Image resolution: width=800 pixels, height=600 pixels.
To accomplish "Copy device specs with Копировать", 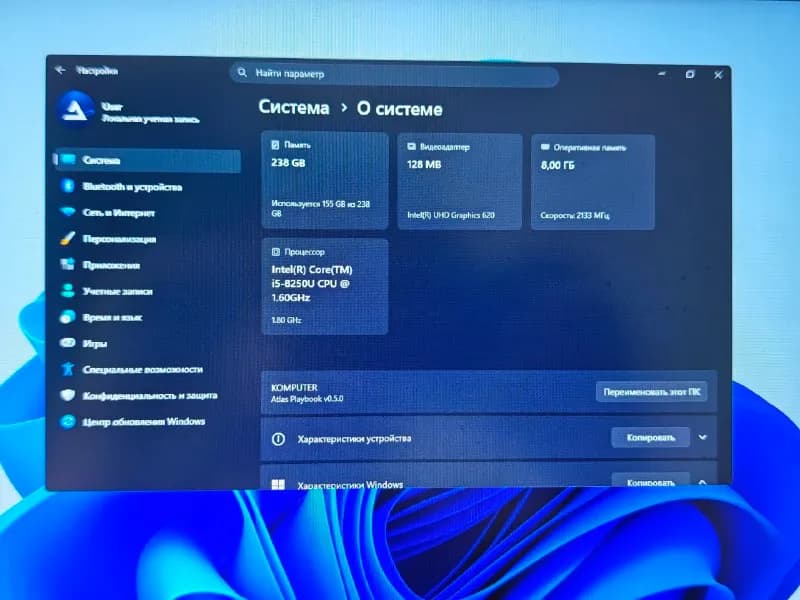I will [x=651, y=438].
